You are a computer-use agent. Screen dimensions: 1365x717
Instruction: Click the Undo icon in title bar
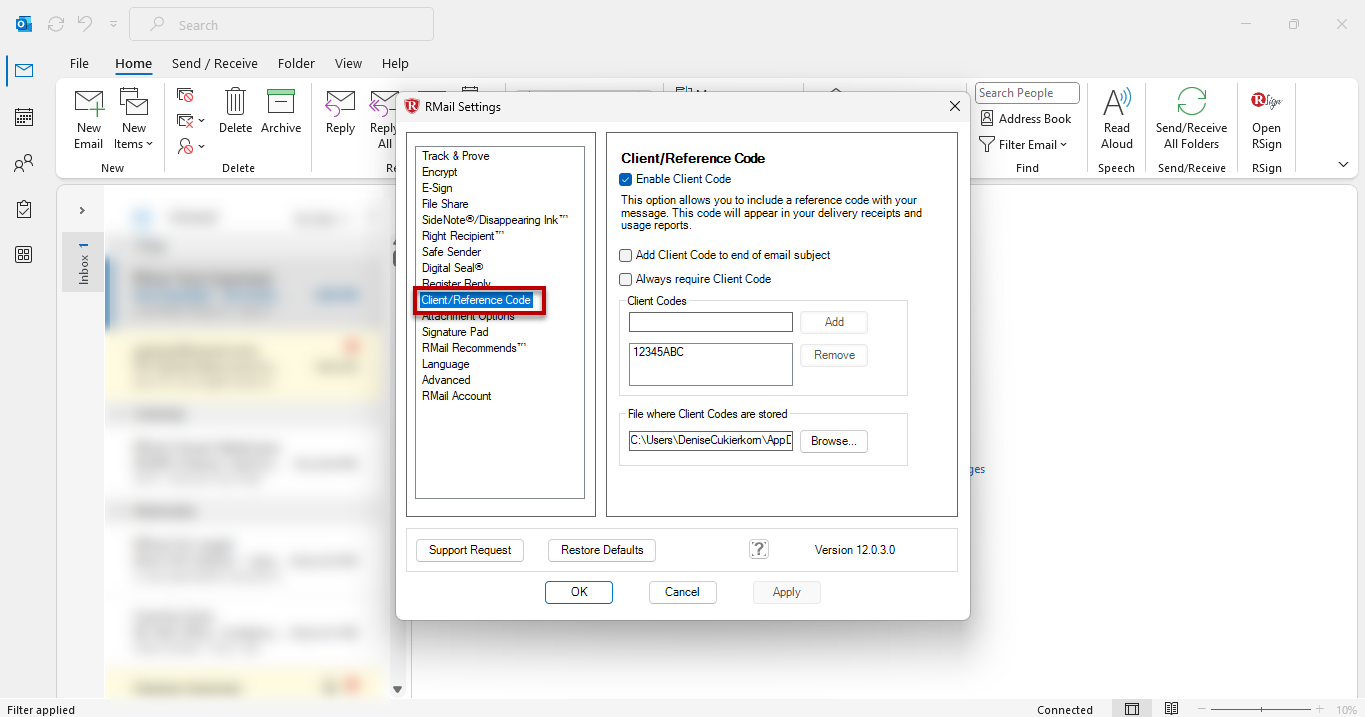[85, 24]
